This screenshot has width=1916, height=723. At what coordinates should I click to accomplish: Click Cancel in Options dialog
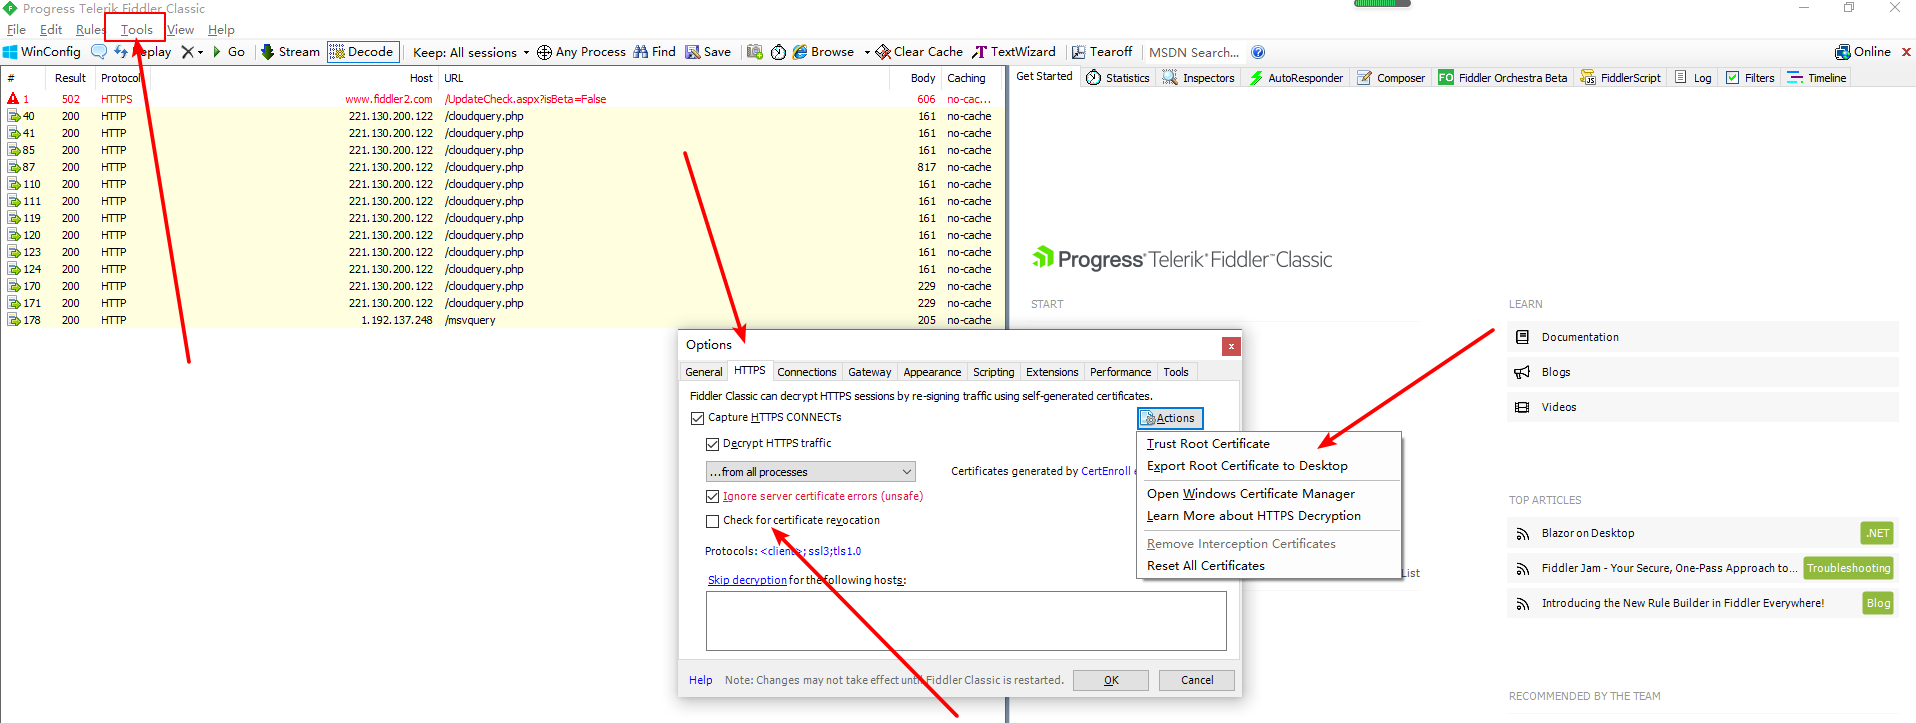click(x=1197, y=680)
